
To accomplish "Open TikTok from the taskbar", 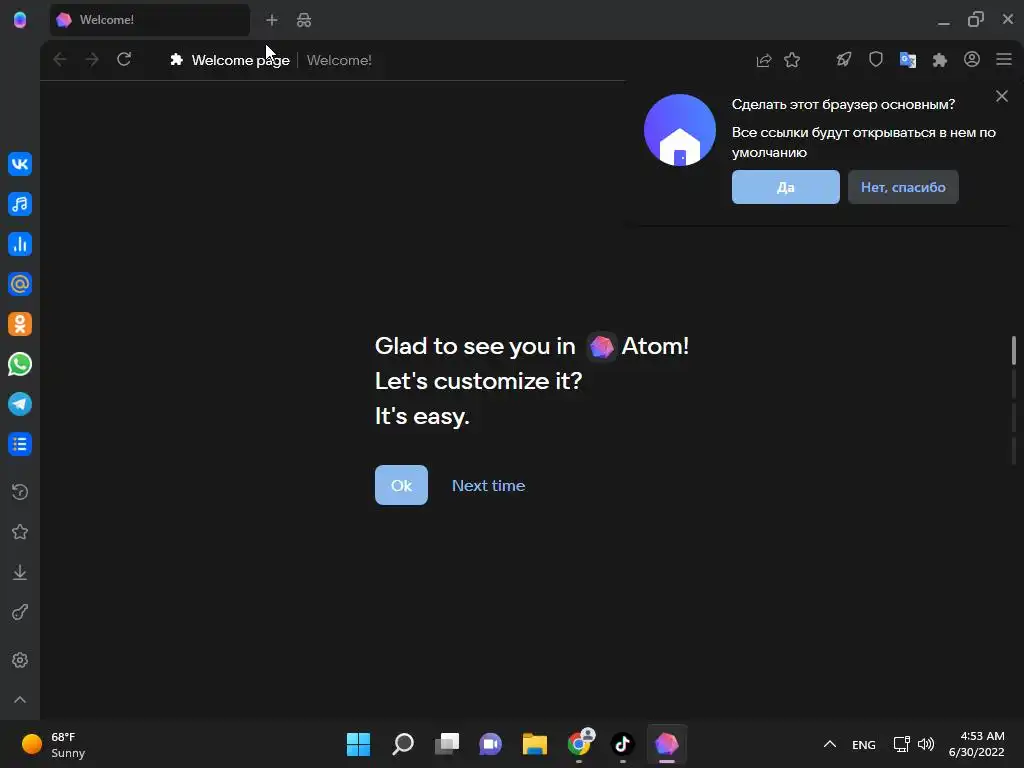I will click(622, 744).
